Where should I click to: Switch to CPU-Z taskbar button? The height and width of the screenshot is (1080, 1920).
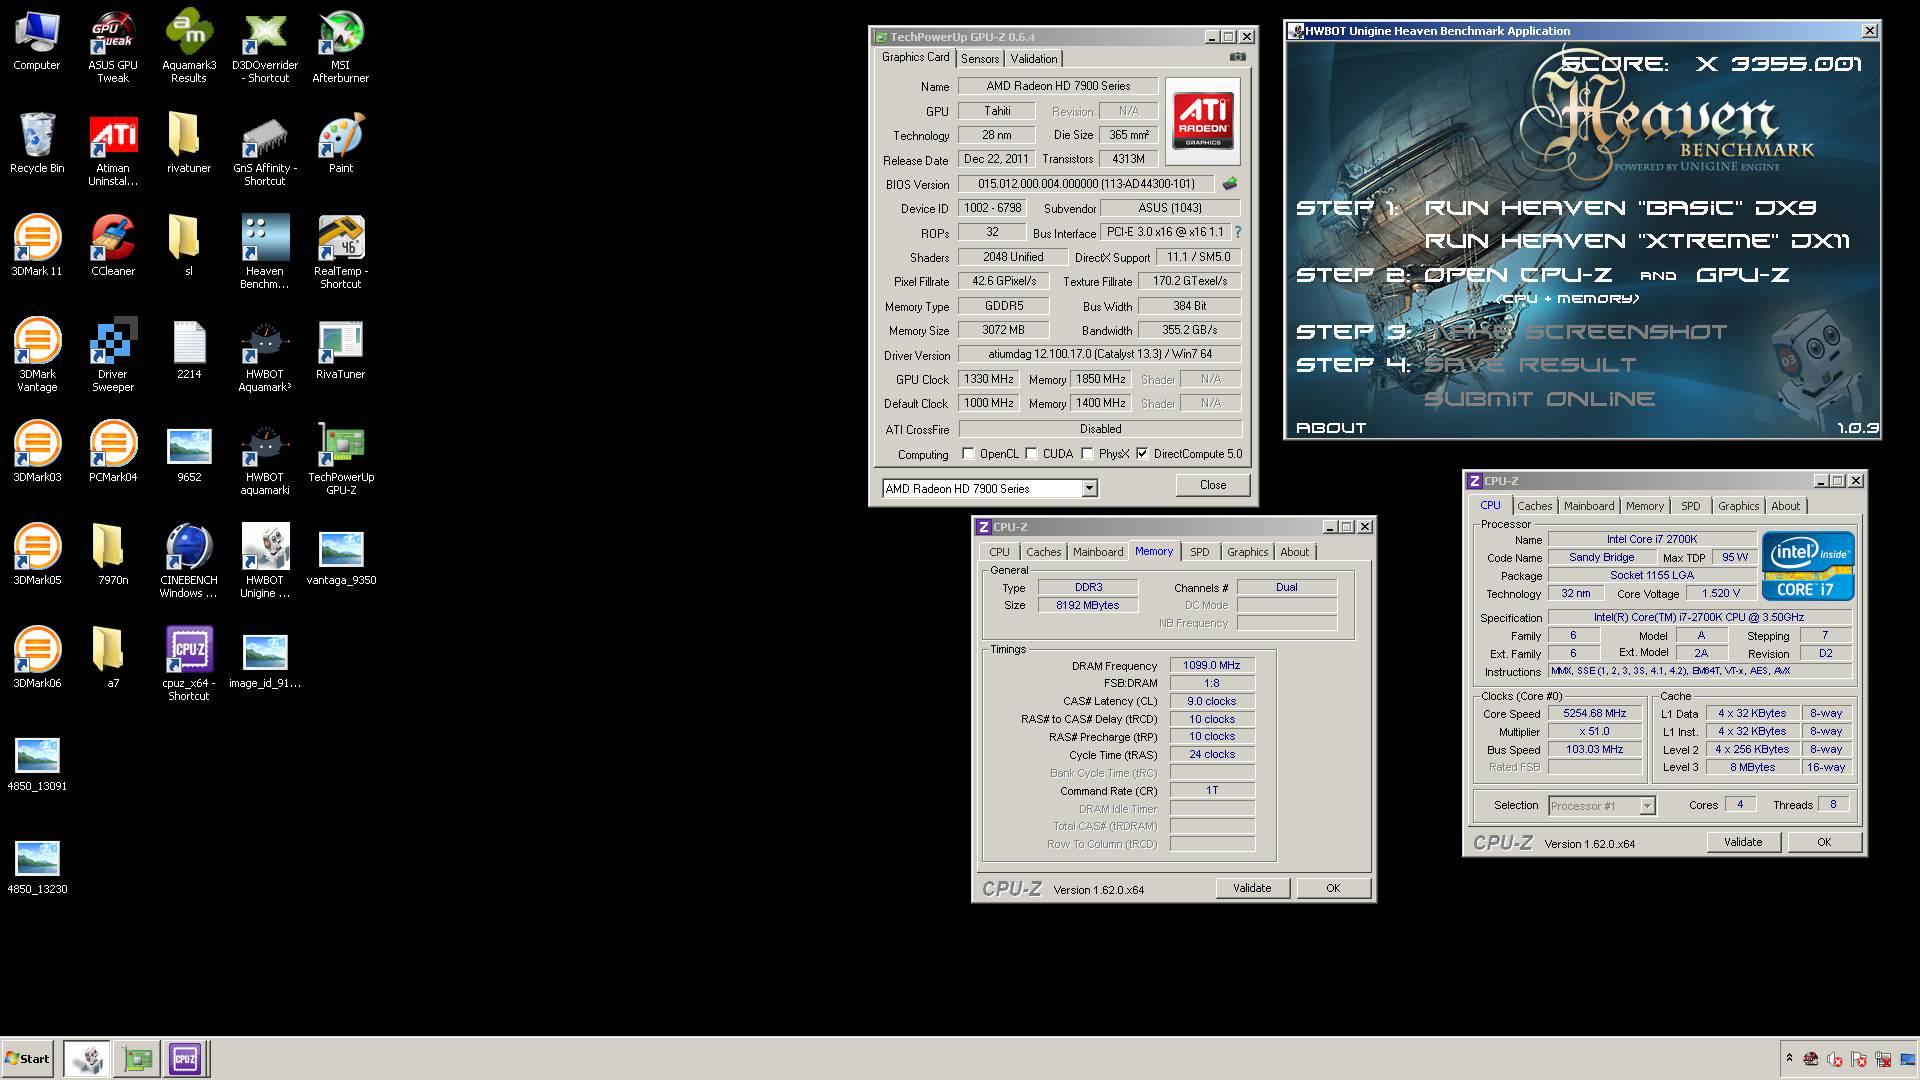coord(185,1059)
